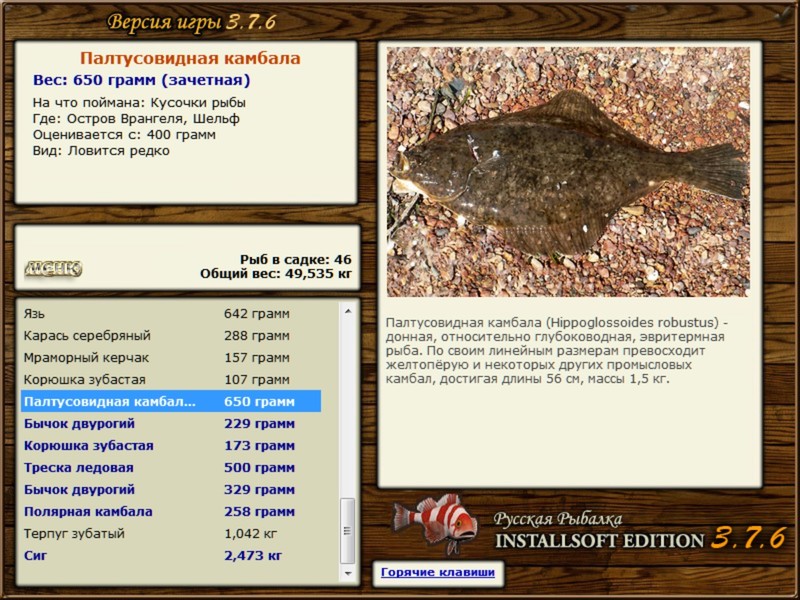Select Корюшка зубастая 107 грамм row

tap(171, 380)
